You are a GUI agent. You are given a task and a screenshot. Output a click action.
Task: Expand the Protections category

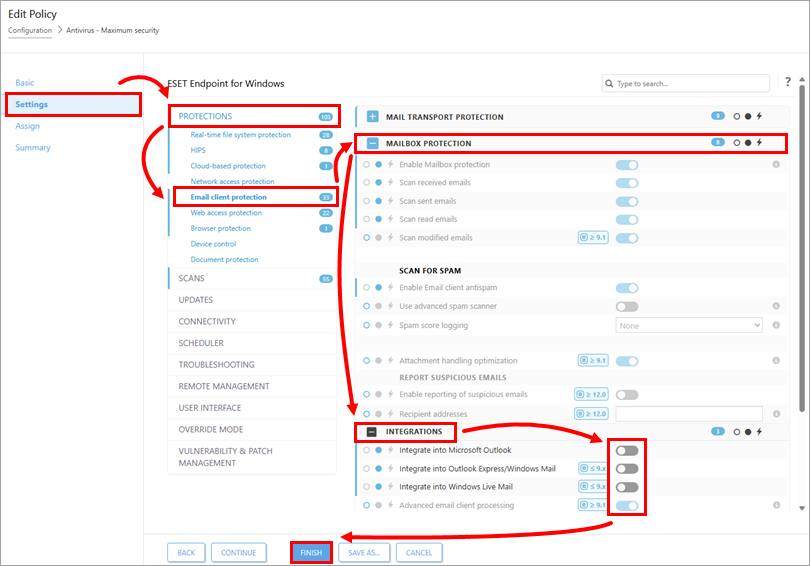253,116
